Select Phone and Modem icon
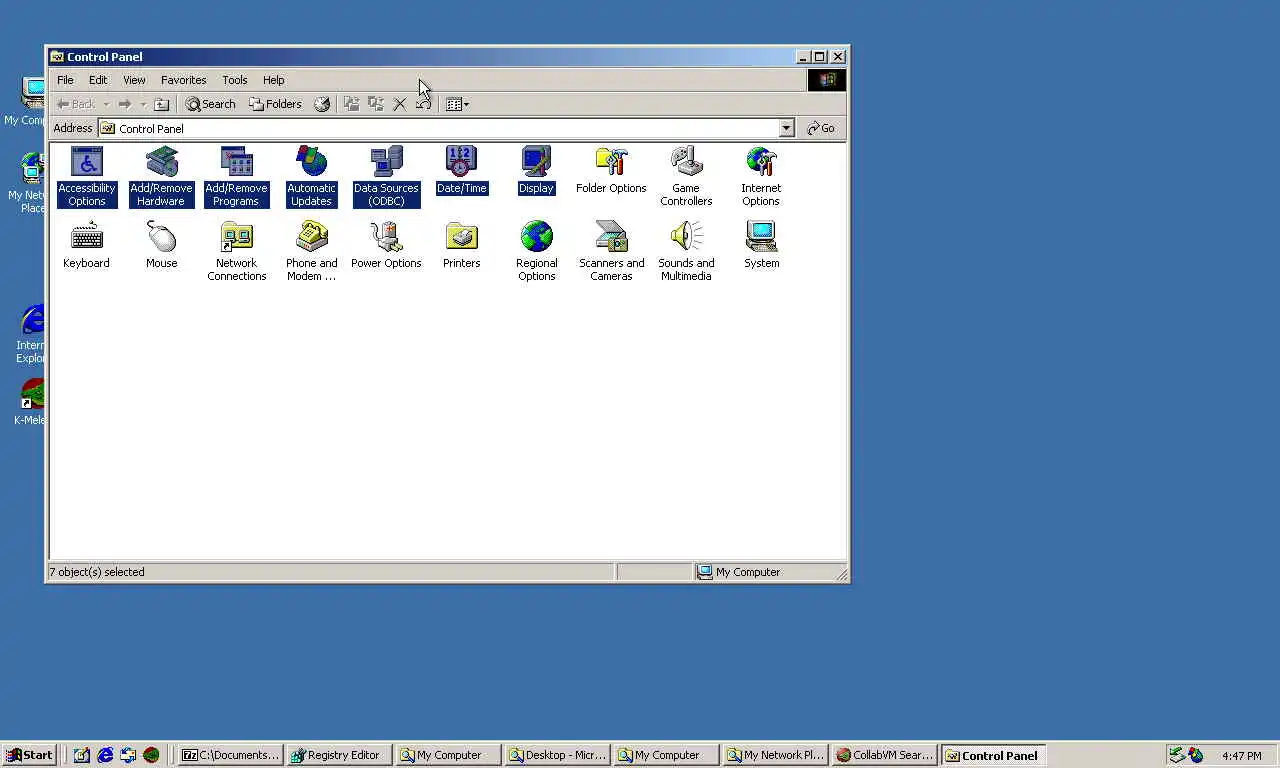Screen dimensions: 1280x768 click(311, 252)
